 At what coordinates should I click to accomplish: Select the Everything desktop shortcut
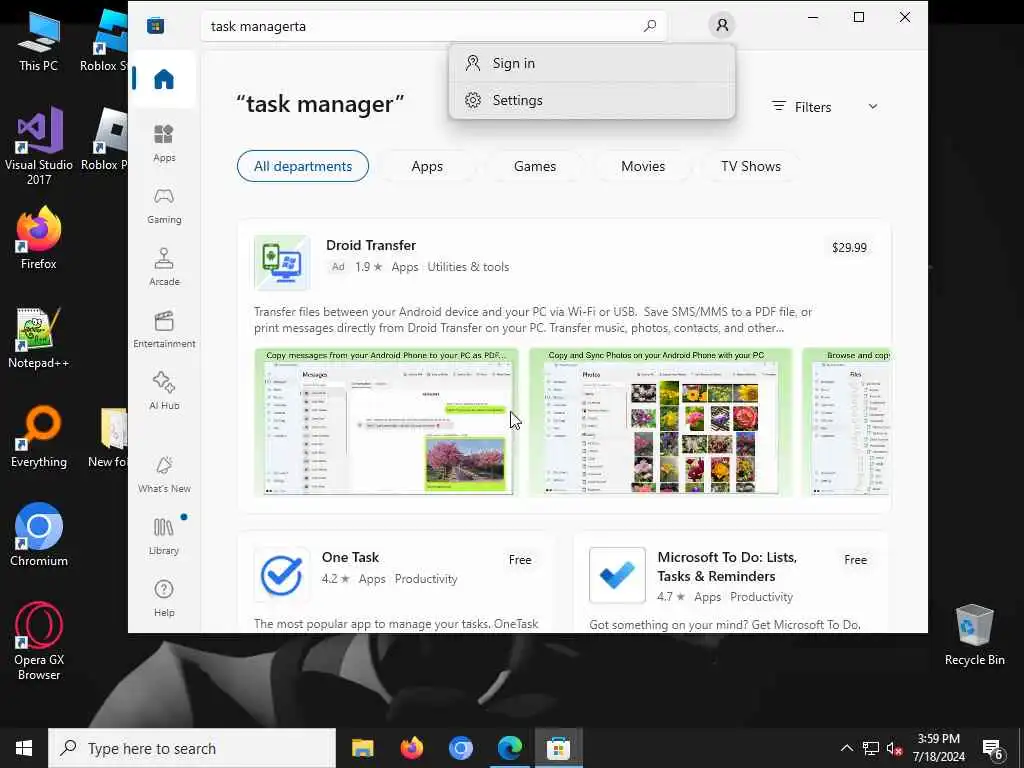coord(39,436)
